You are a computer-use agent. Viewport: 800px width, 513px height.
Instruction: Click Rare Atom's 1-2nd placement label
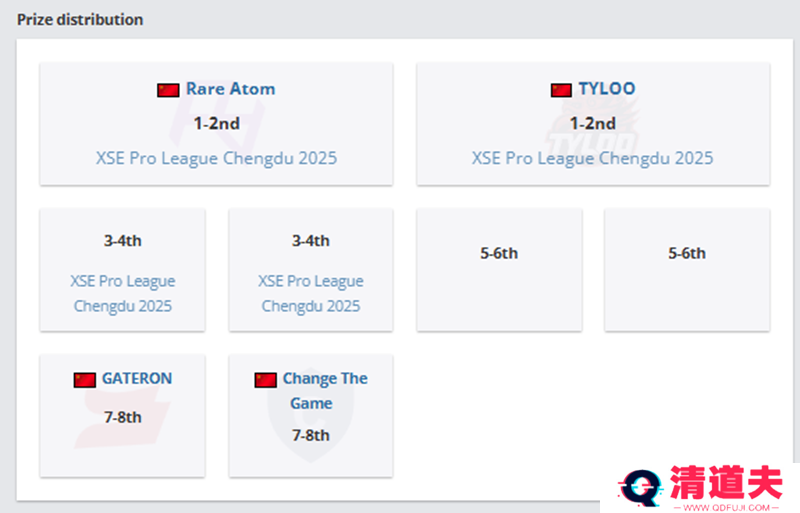point(216,124)
